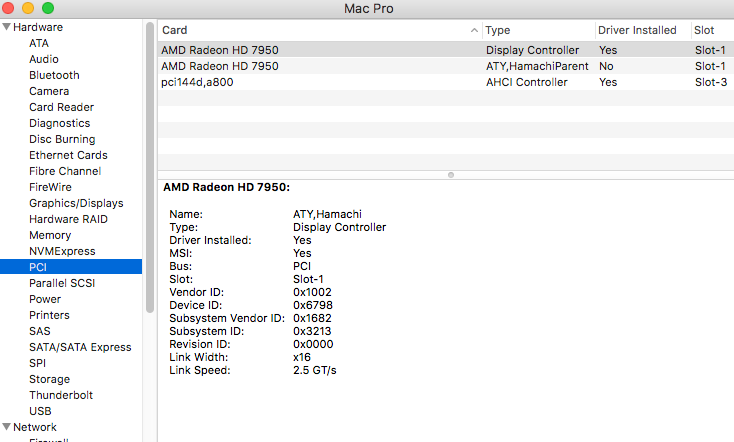The width and height of the screenshot is (734, 442).
Task: Open the Disc Burning category
Action: (62, 139)
